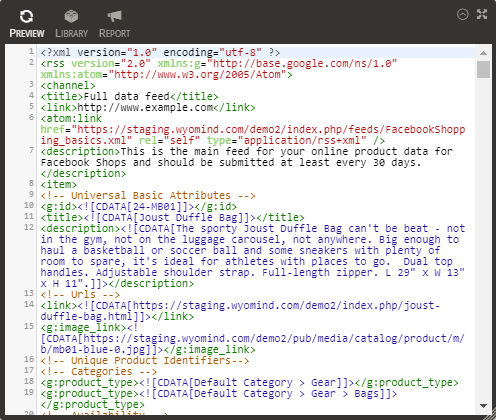Click the scrollbar up arrow

[x=483, y=53]
